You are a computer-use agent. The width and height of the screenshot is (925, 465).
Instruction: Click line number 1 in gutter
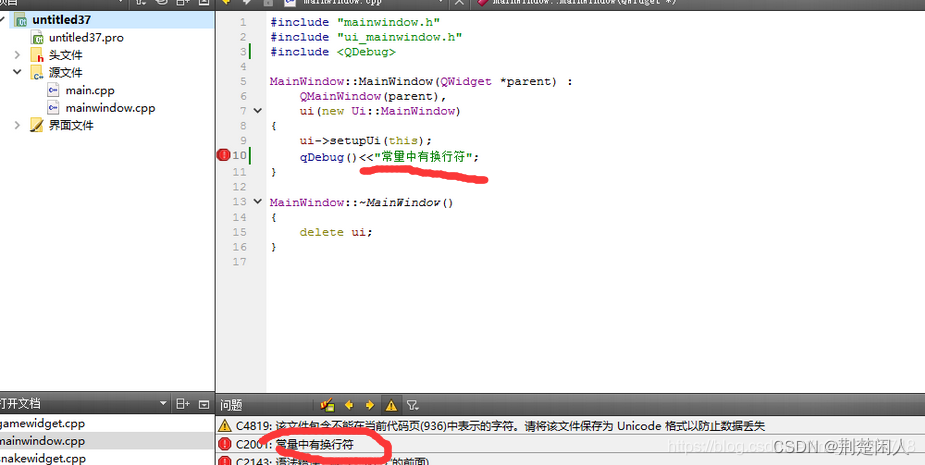pos(243,22)
